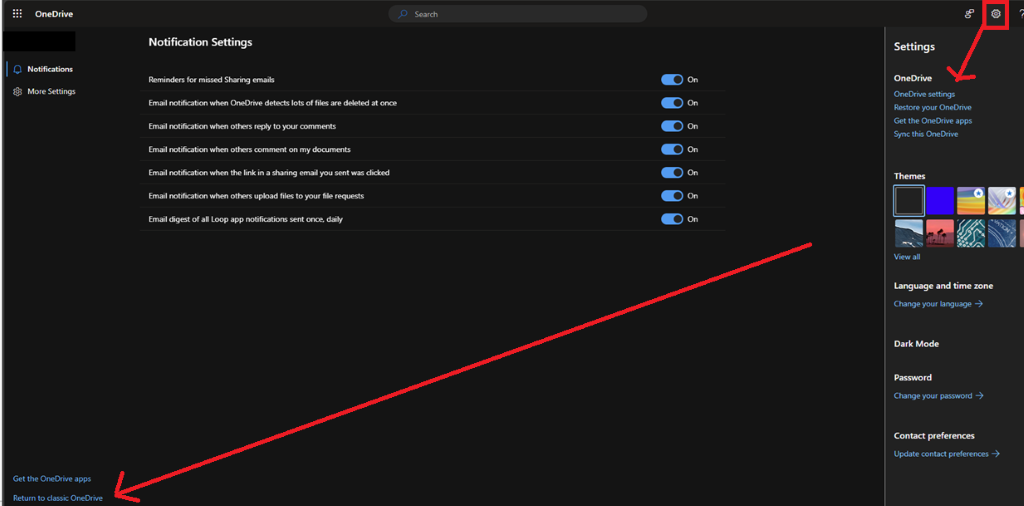This screenshot has height=506, width=1024.
Task: Toggle Reminders for missed Sharing emails
Action: pyautogui.click(x=672, y=80)
